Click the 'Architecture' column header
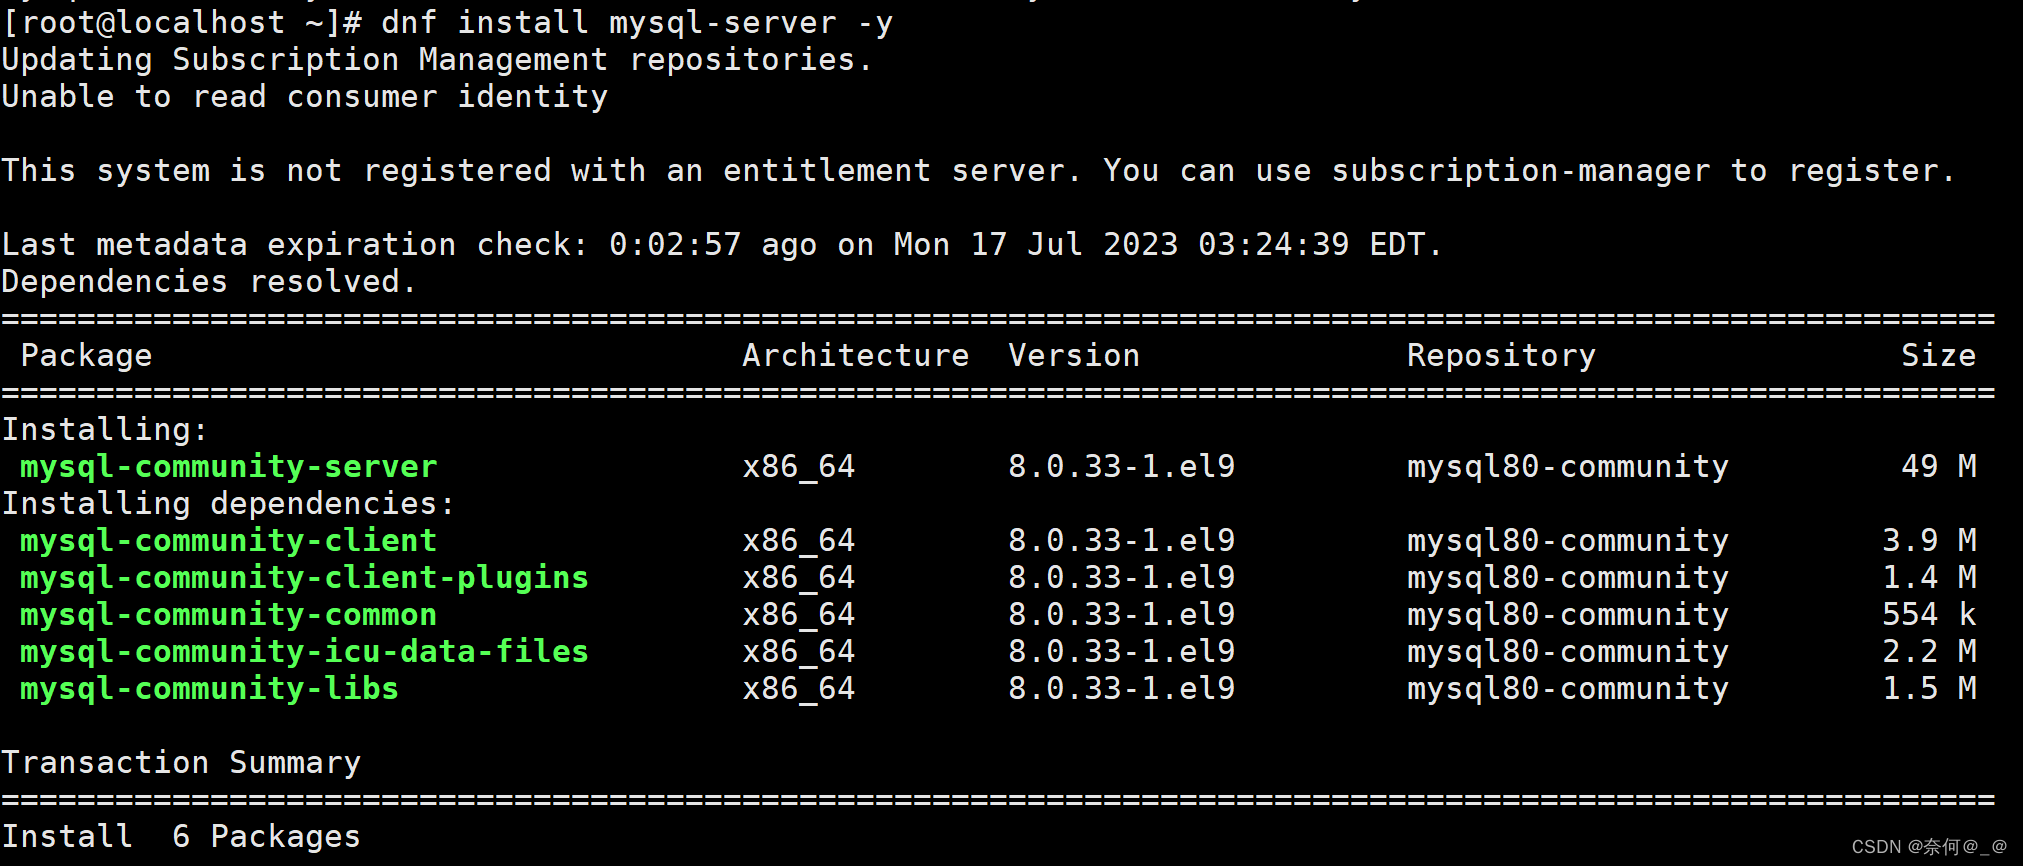Viewport: 2023px width, 866px height. [856, 356]
